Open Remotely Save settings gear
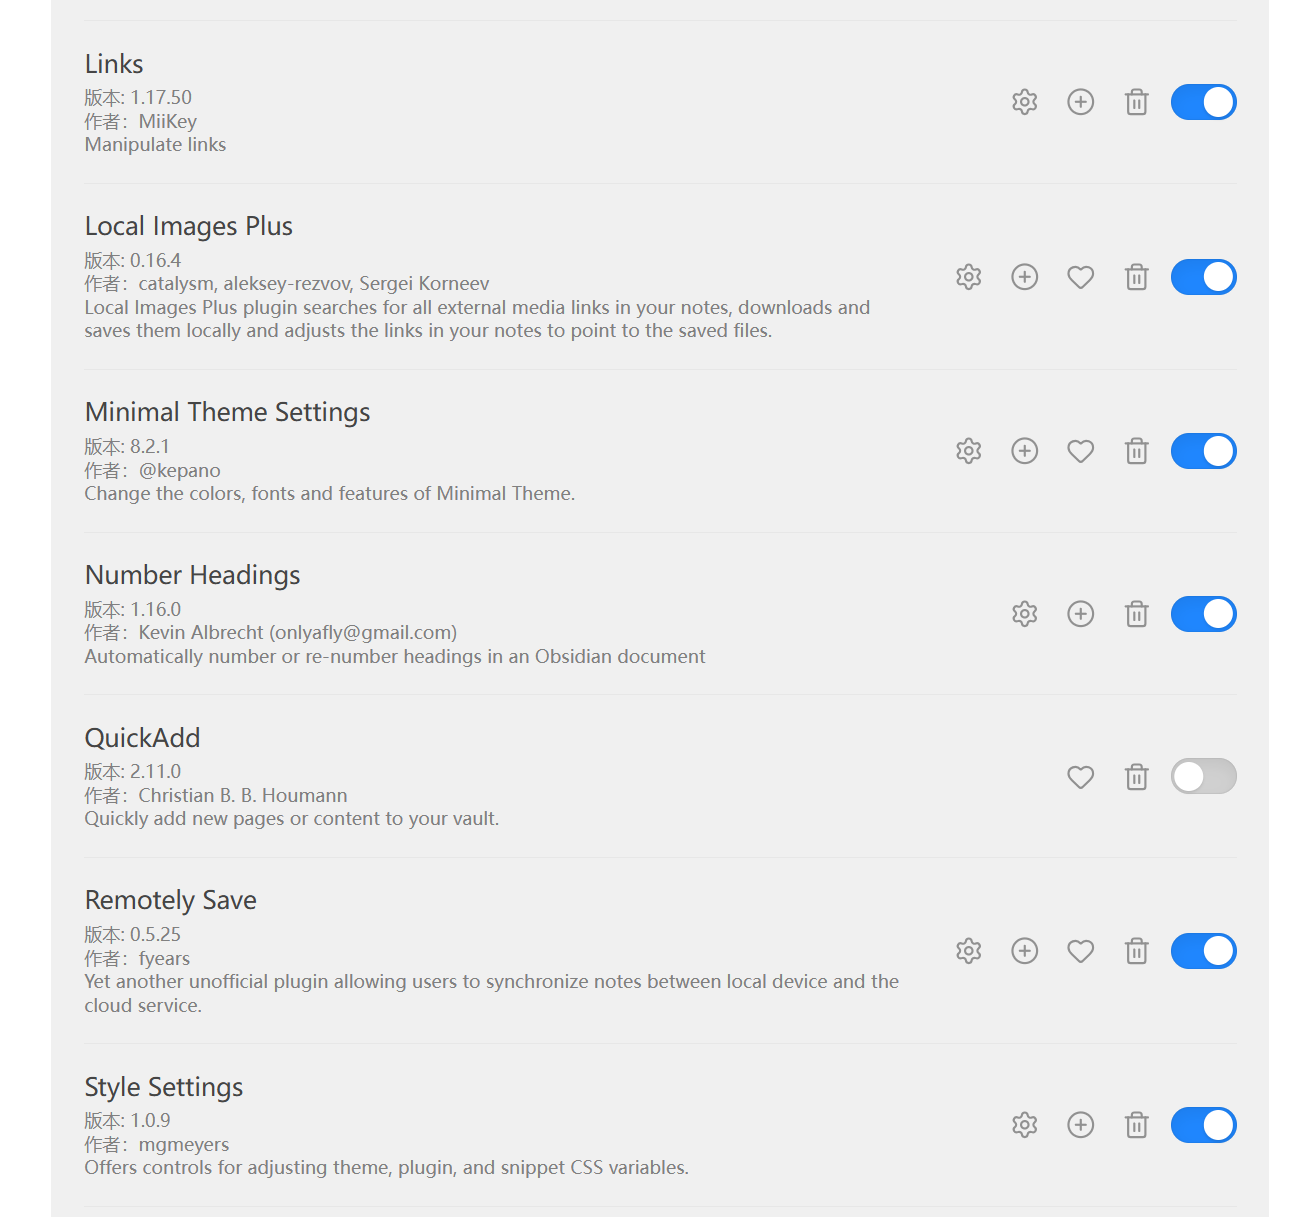Screen dimensions: 1303x1217 (968, 951)
